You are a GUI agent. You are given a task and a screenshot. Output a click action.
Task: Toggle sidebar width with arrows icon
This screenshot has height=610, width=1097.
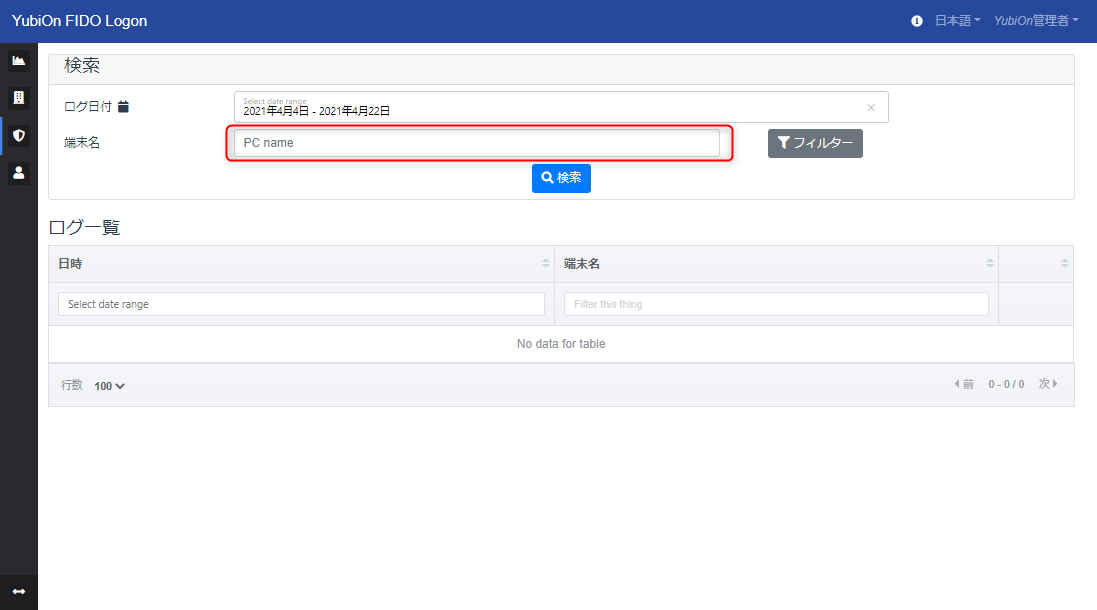19,592
